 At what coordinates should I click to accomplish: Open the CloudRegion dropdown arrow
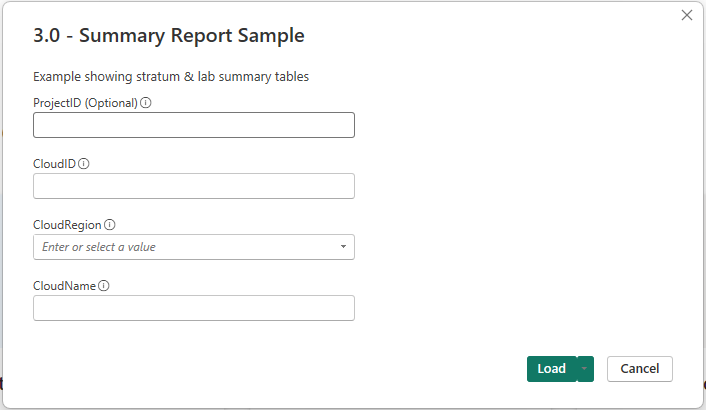coord(343,247)
